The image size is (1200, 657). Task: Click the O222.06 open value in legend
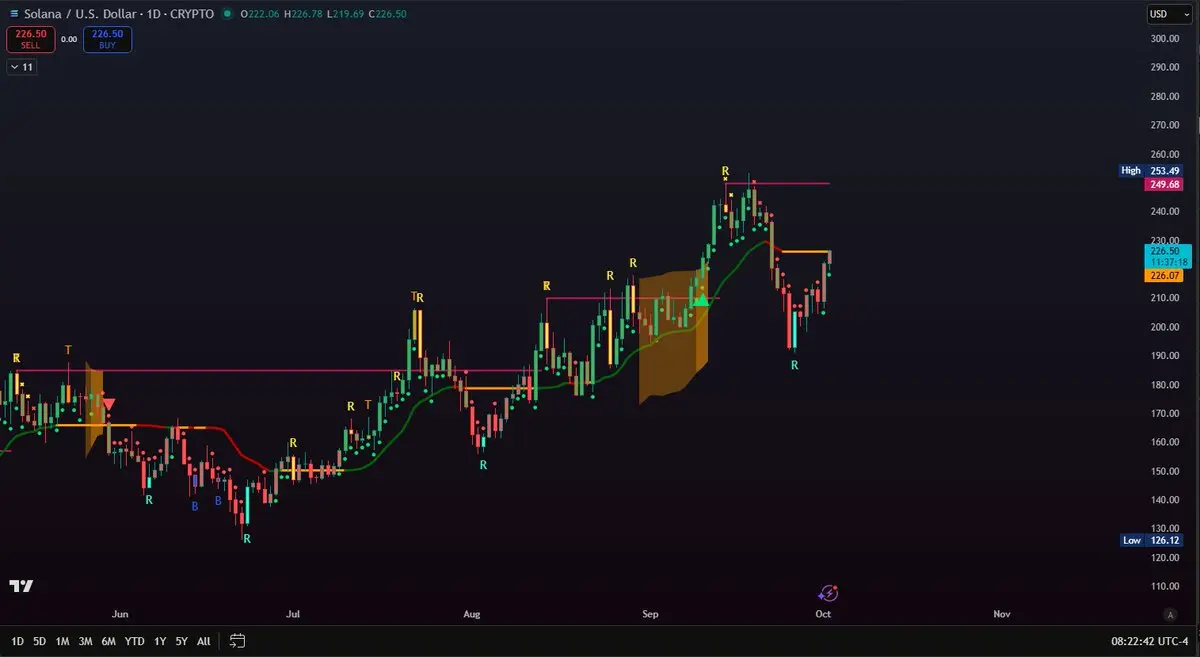[x=261, y=14]
